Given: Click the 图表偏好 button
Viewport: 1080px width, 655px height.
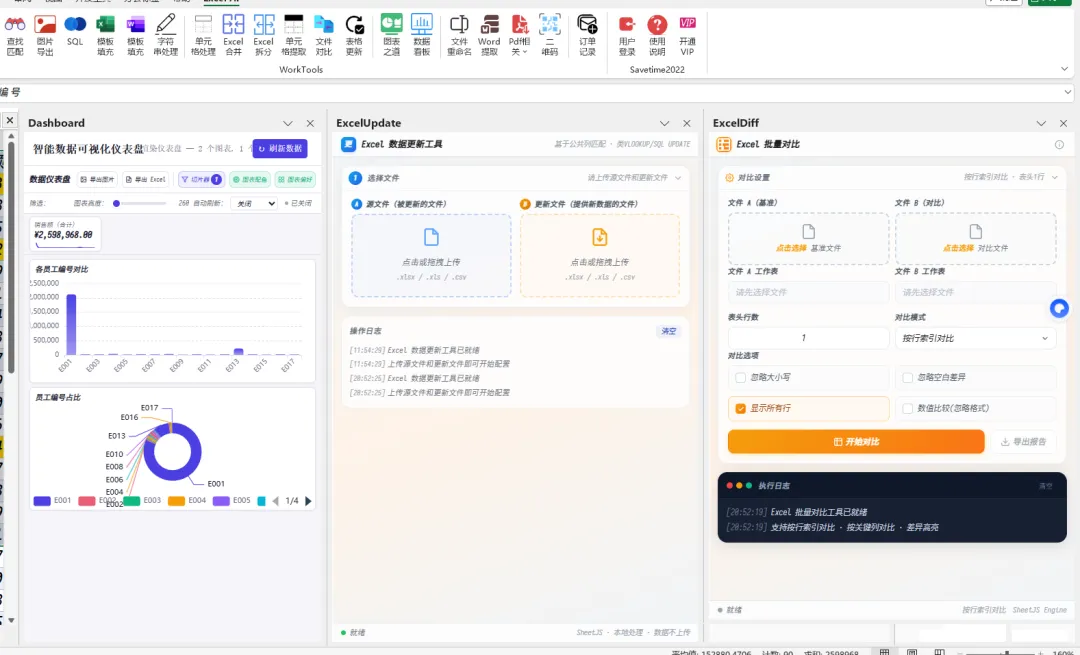Looking at the screenshot, I should 295,179.
